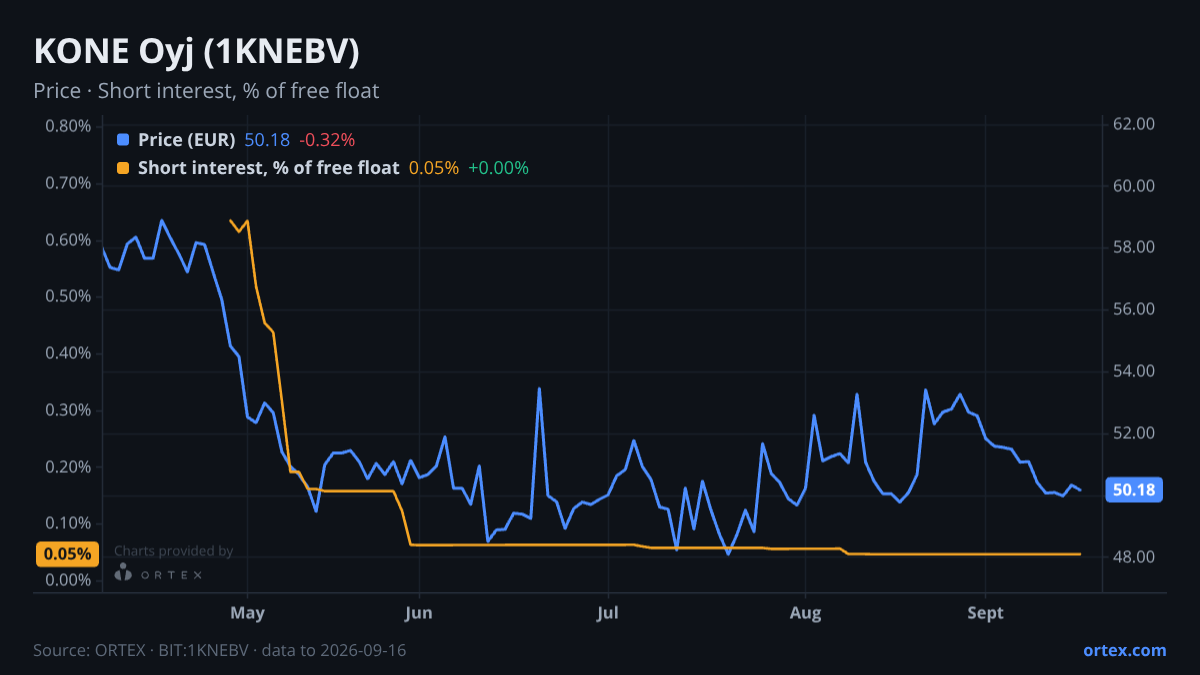The width and height of the screenshot is (1200, 675).
Task: Click the 60.00 right axis label
Action: click(1134, 186)
